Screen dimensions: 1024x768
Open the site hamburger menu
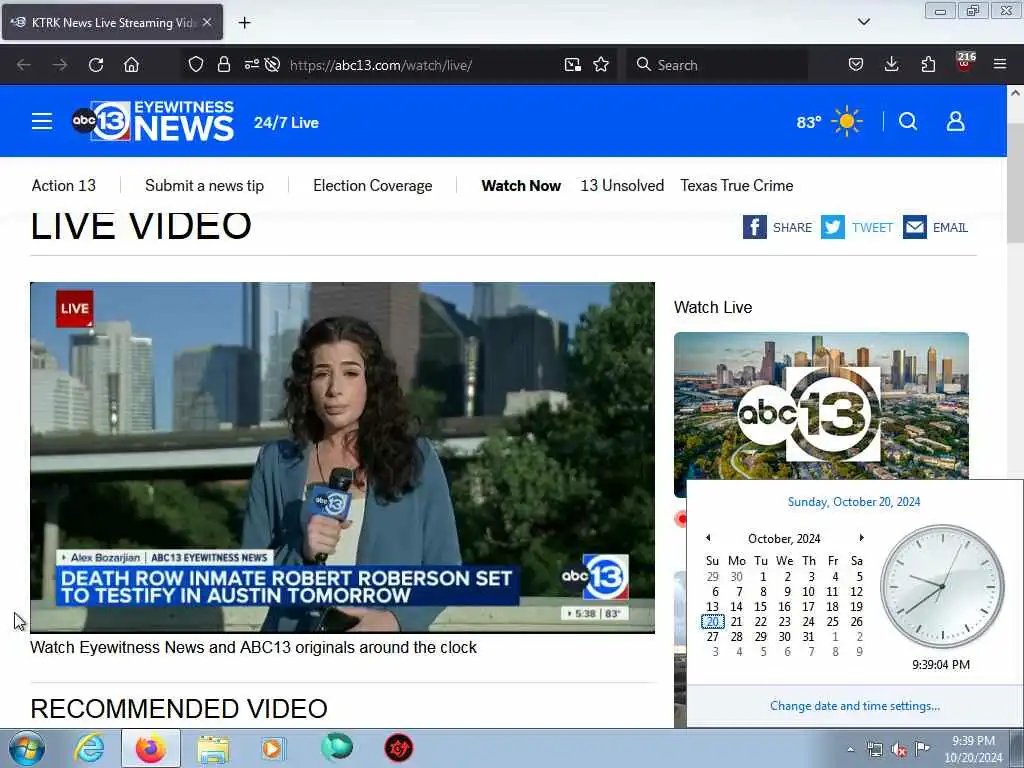click(42, 121)
